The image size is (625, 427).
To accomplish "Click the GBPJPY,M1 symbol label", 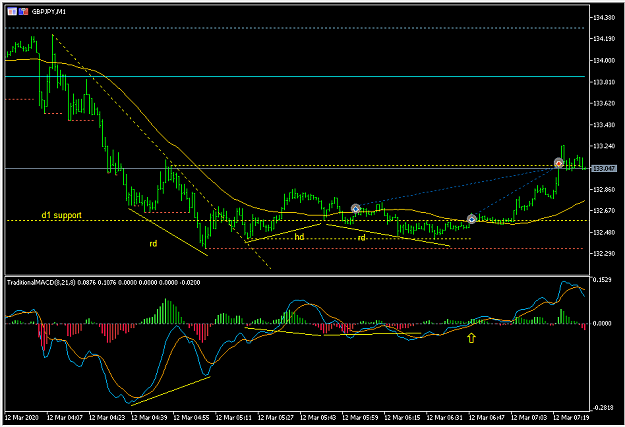I will tap(49, 12).
